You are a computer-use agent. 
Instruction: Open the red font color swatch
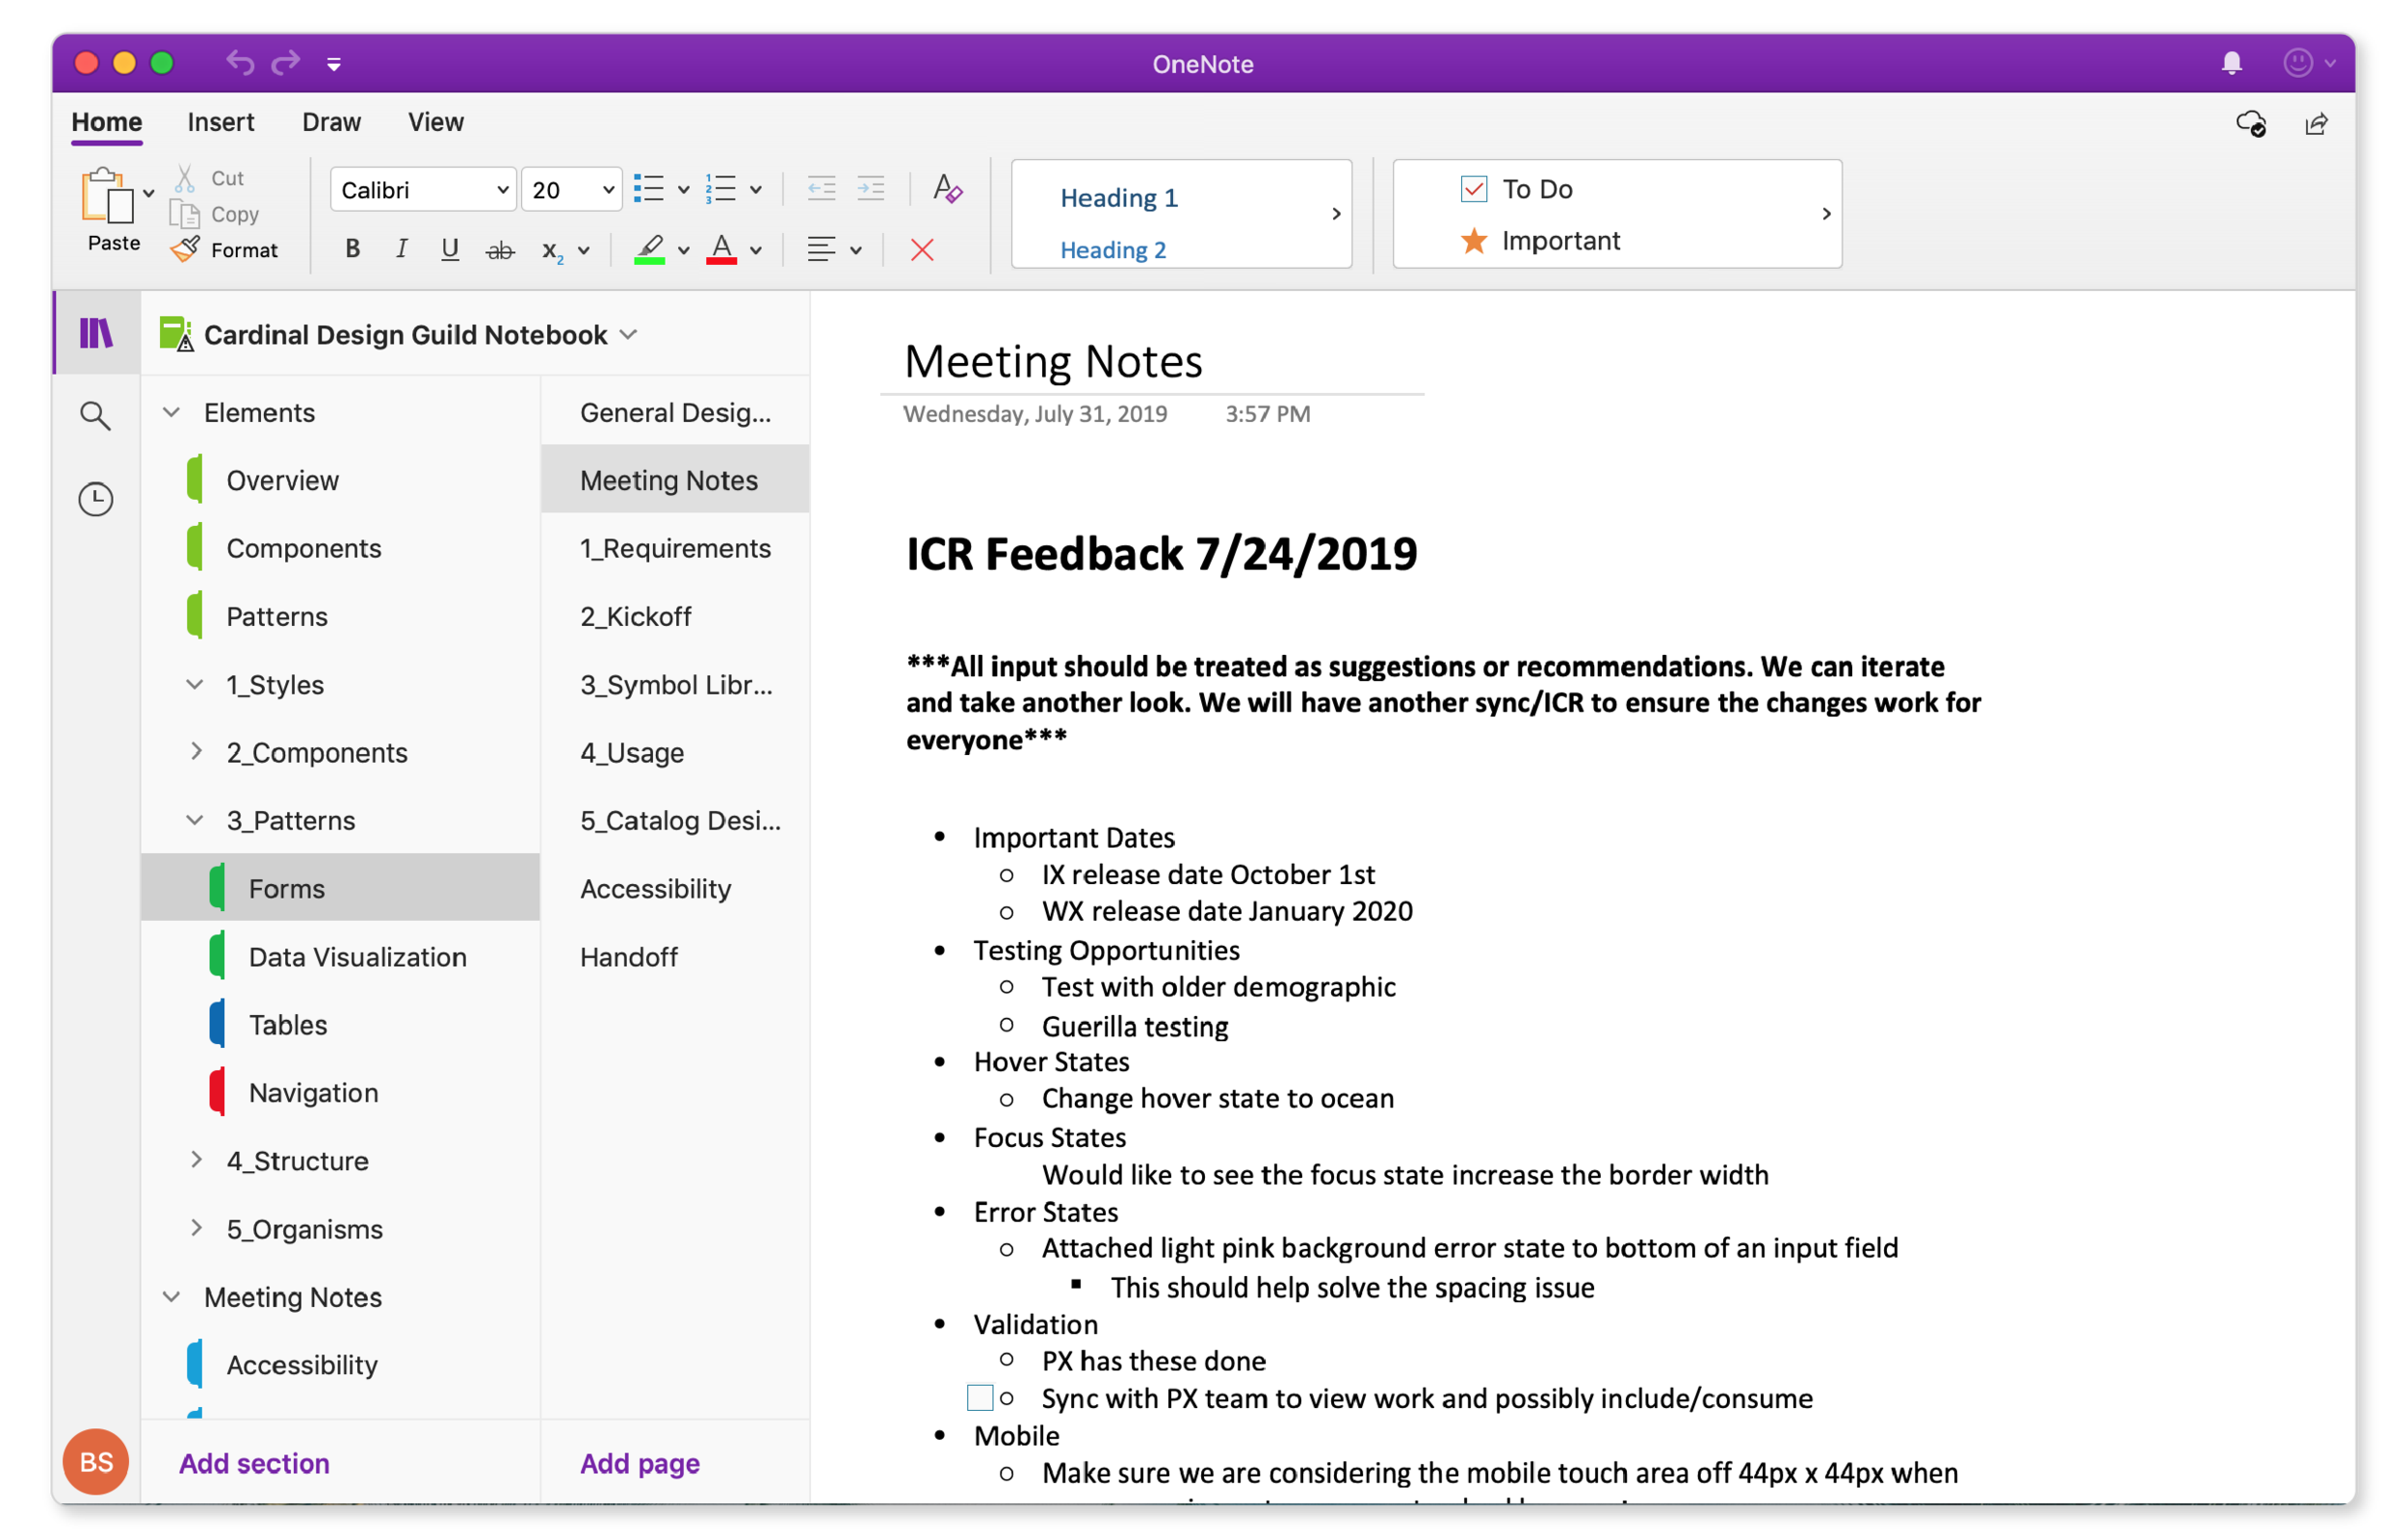(722, 250)
